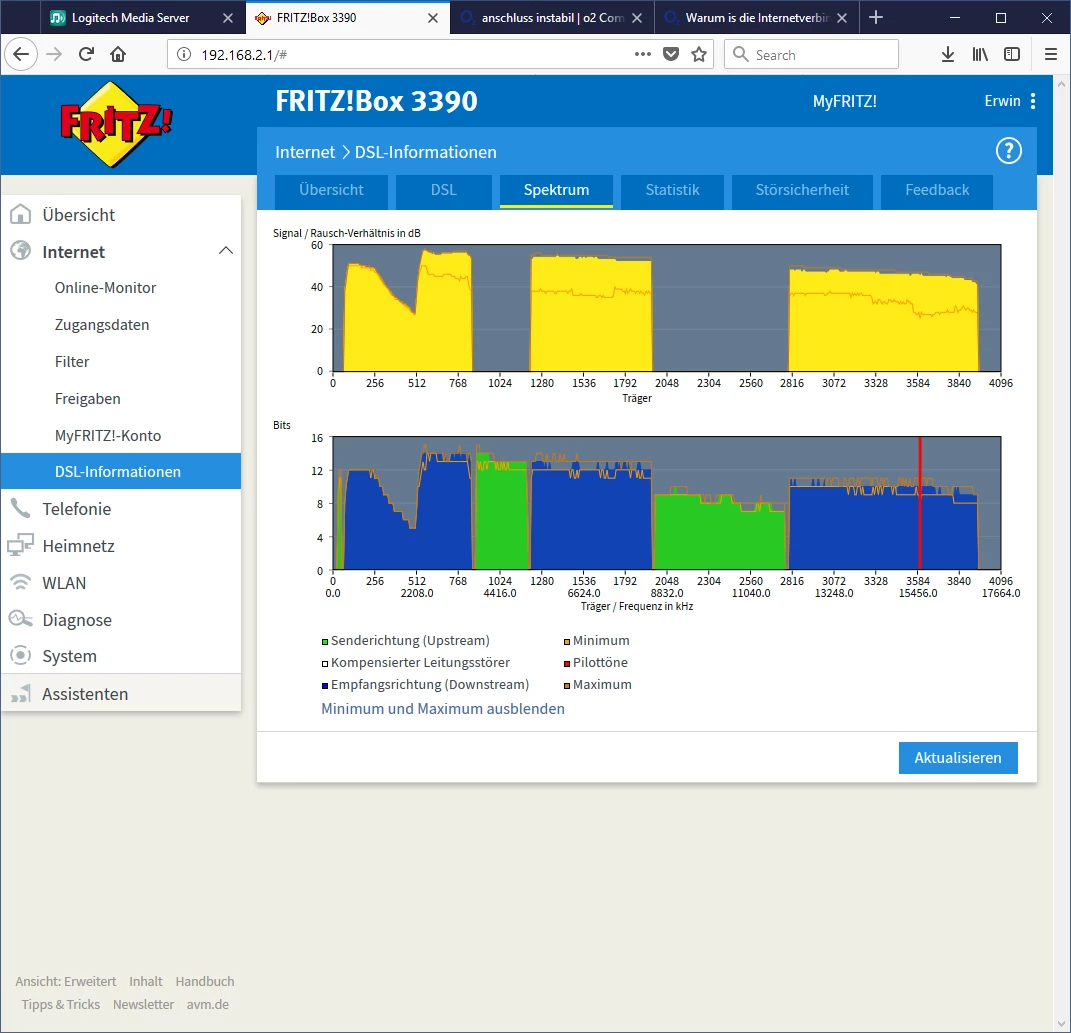
Task: Open a new browser tab with plus
Action: 876,18
